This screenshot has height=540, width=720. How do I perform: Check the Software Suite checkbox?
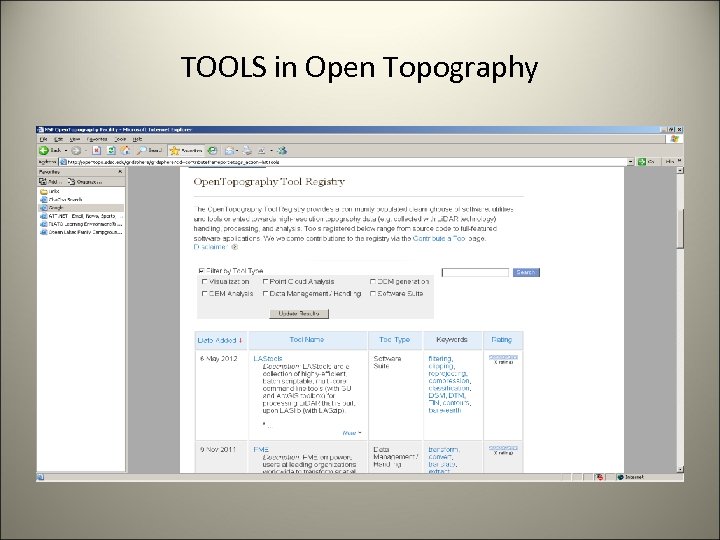click(x=373, y=293)
